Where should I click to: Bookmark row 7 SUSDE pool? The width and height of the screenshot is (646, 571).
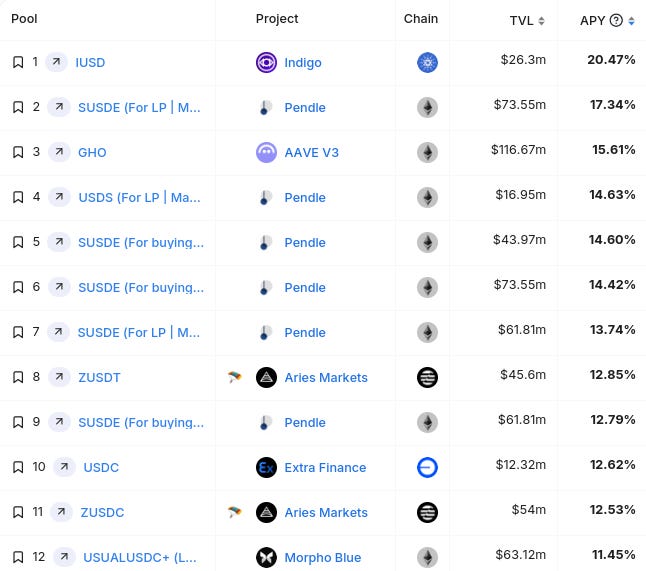coord(18,332)
